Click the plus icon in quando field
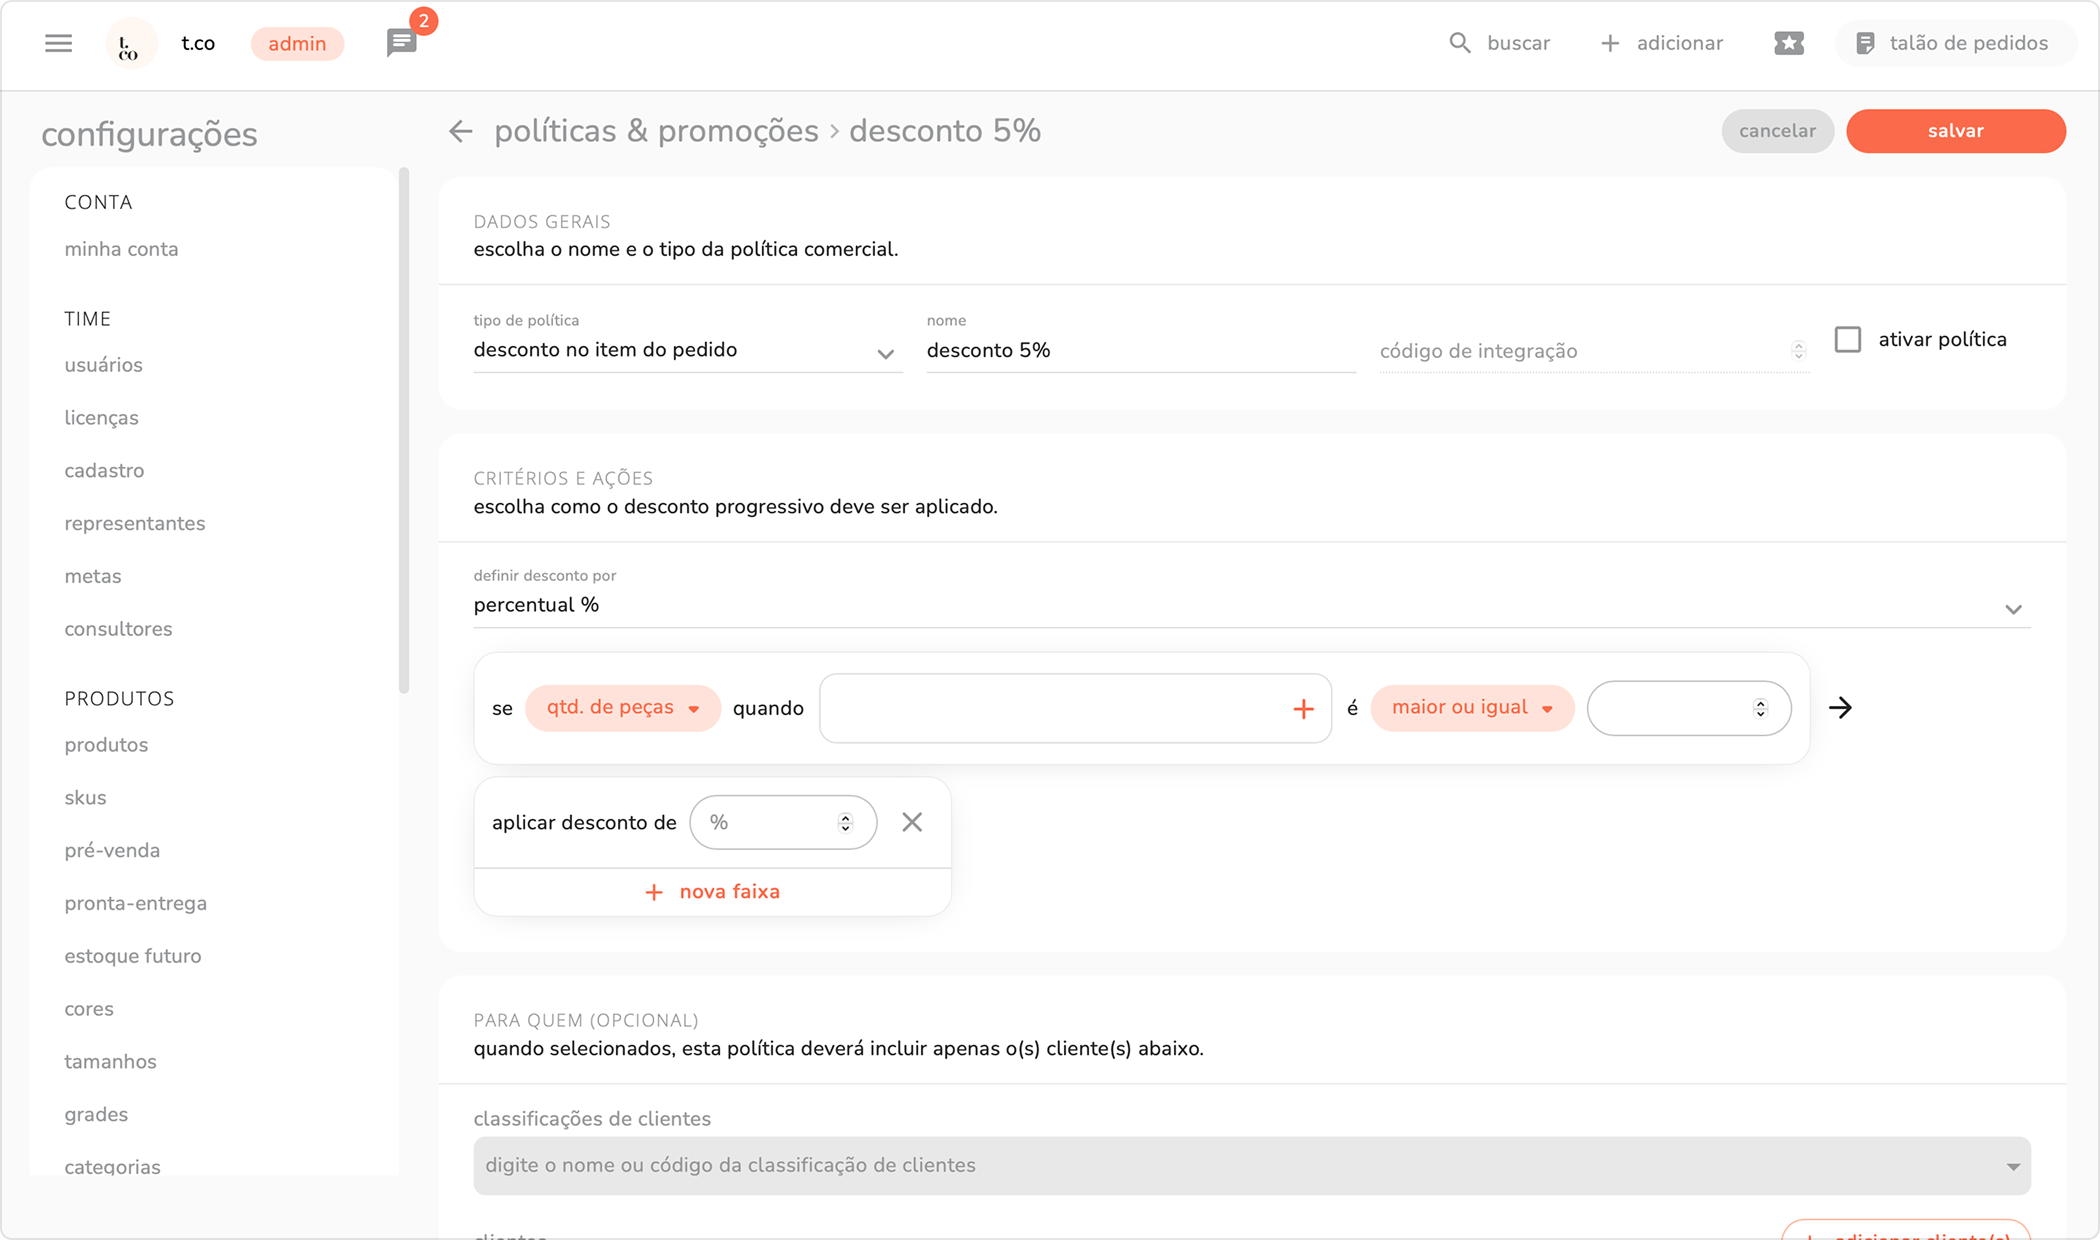 1302,709
